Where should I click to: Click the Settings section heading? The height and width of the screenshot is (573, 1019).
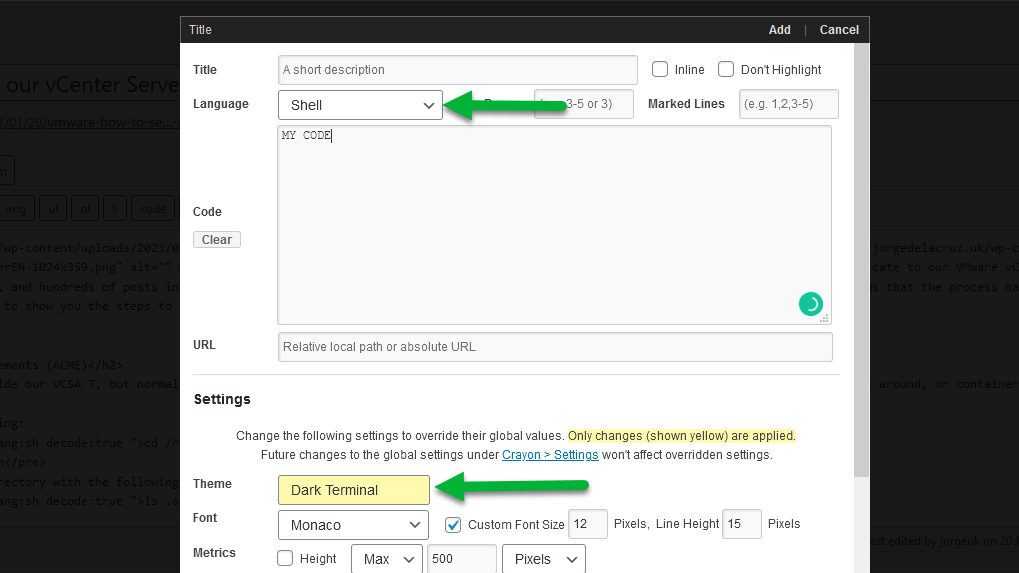[x=222, y=399]
